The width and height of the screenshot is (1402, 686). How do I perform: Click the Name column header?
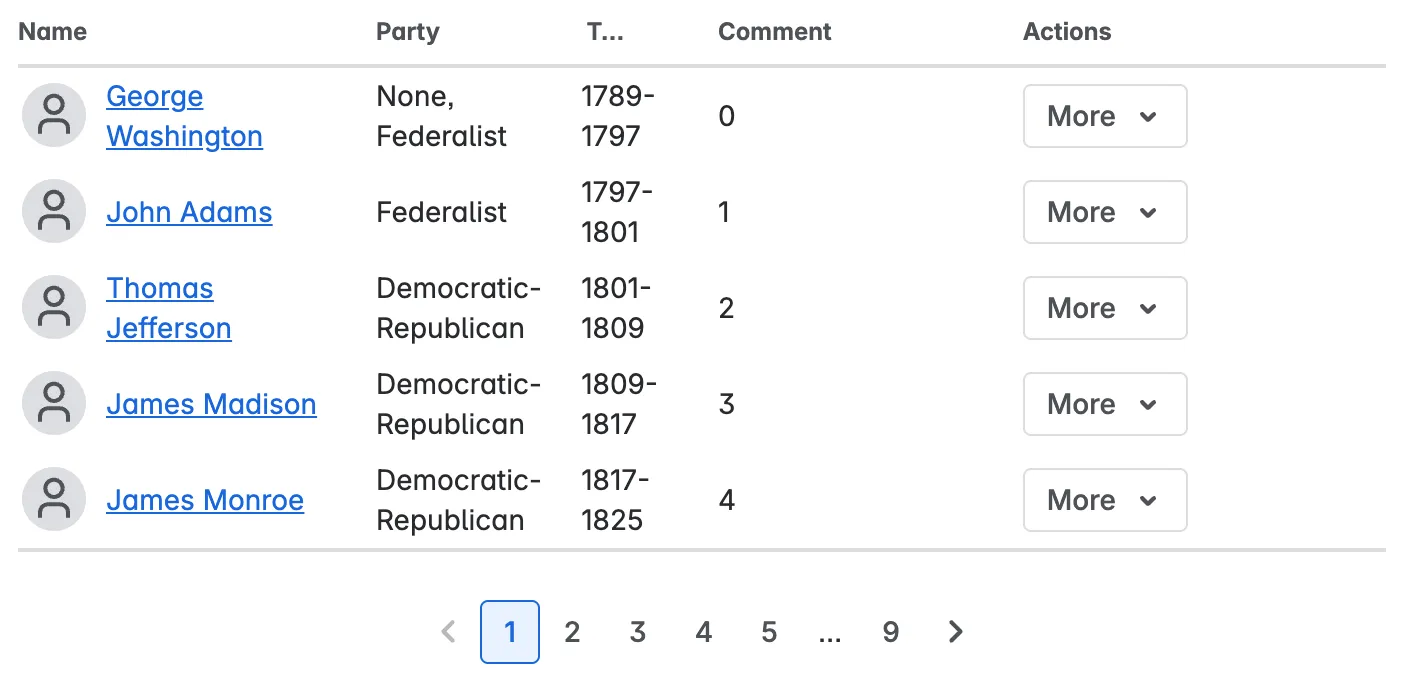point(53,32)
